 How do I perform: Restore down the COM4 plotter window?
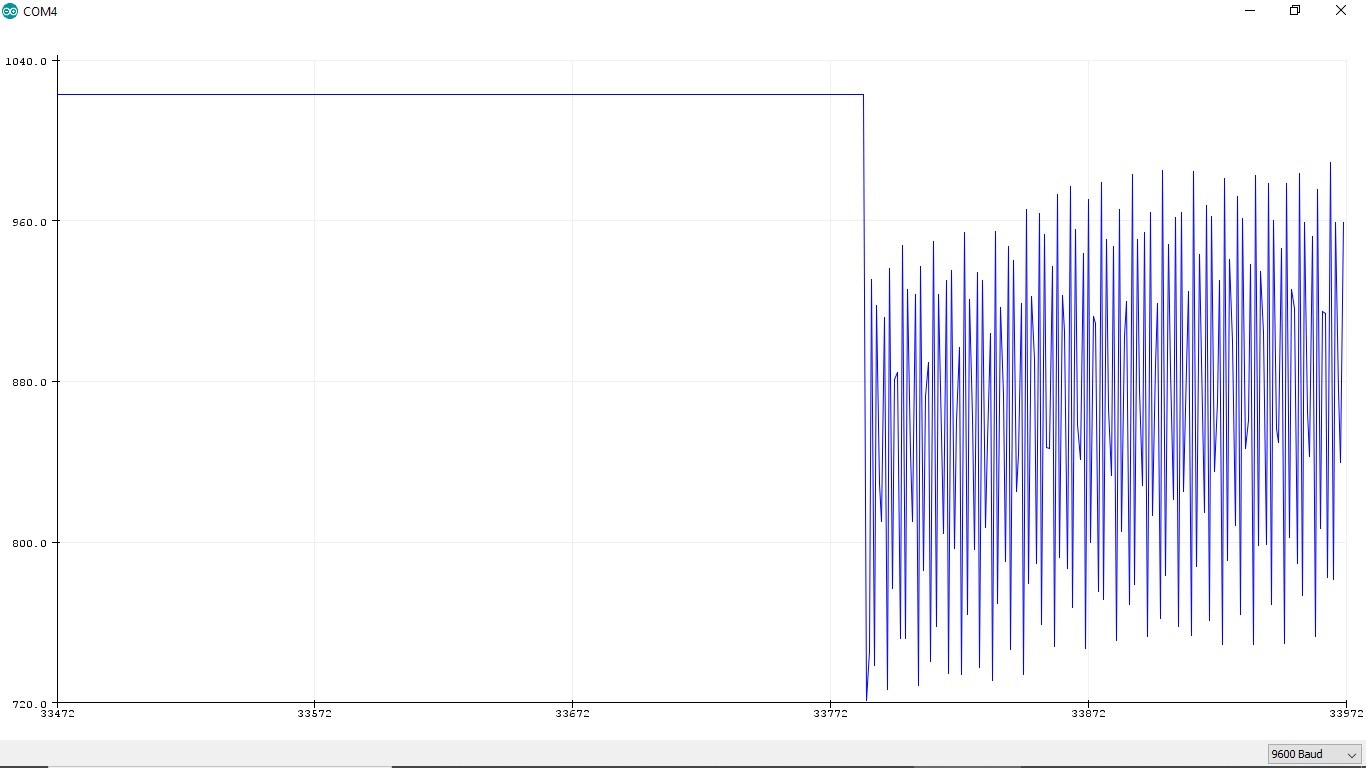click(1295, 11)
